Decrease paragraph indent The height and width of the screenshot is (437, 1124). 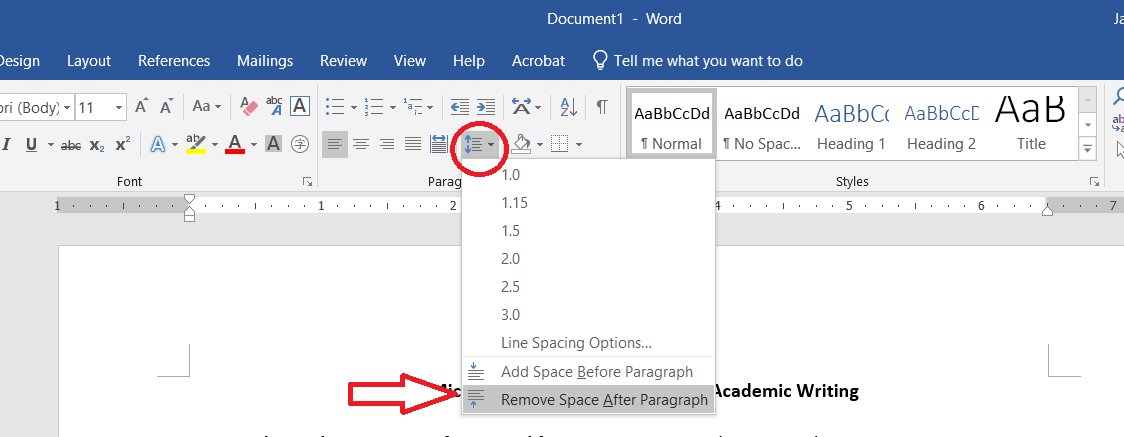coord(459,107)
